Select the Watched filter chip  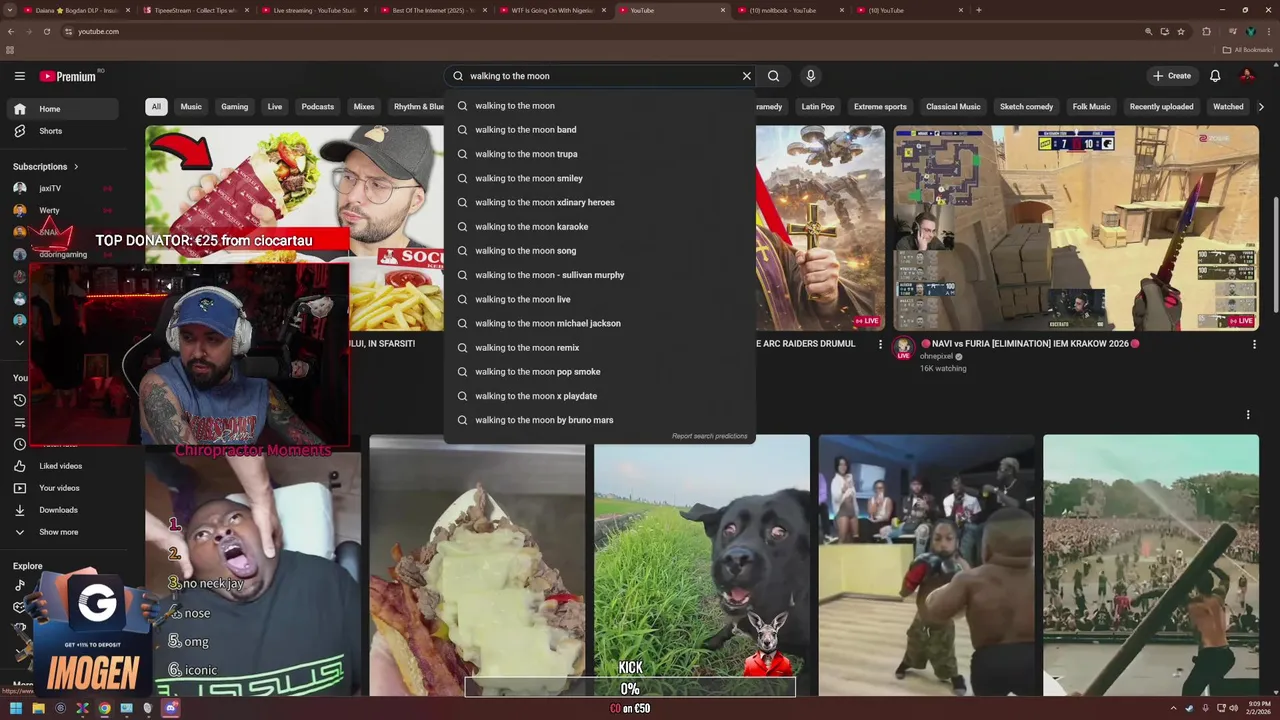pyautogui.click(x=1228, y=107)
